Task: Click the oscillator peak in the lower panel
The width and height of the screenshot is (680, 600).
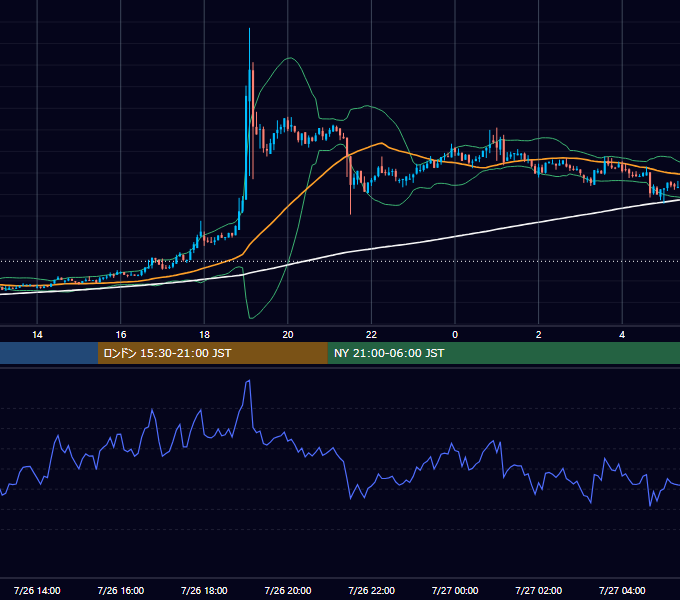Action: (249, 381)
